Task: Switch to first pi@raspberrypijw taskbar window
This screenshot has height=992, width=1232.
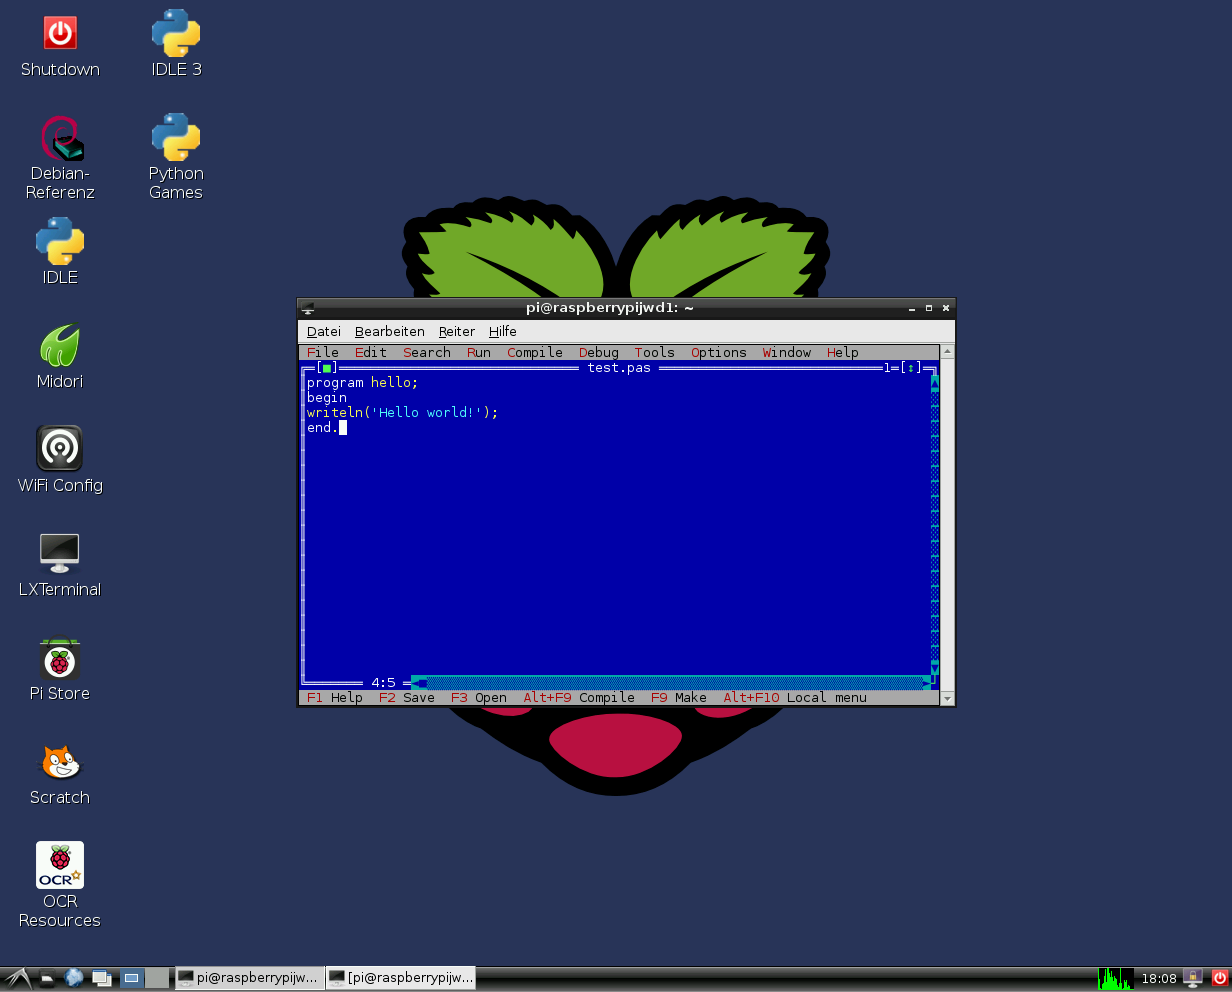Action: click(x=249, y=978)
